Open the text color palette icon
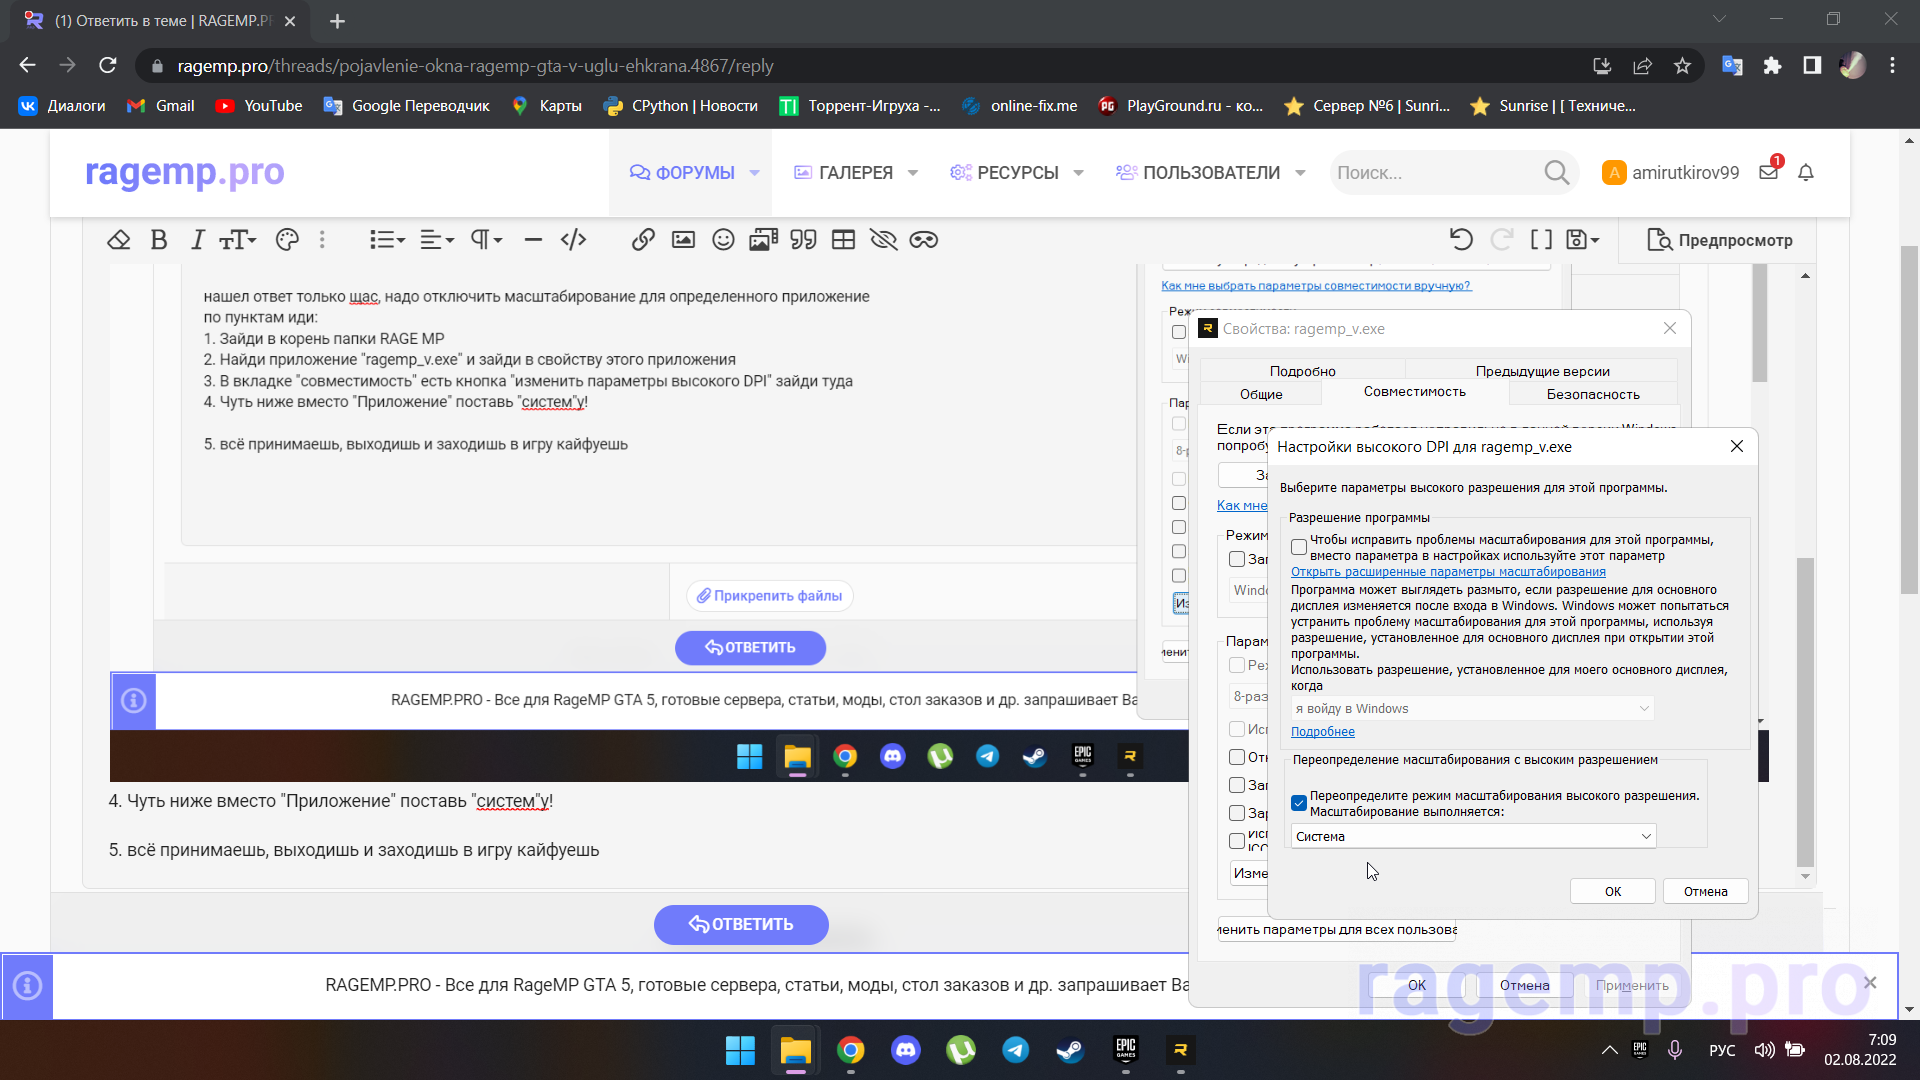 click(x=287, y=240)
